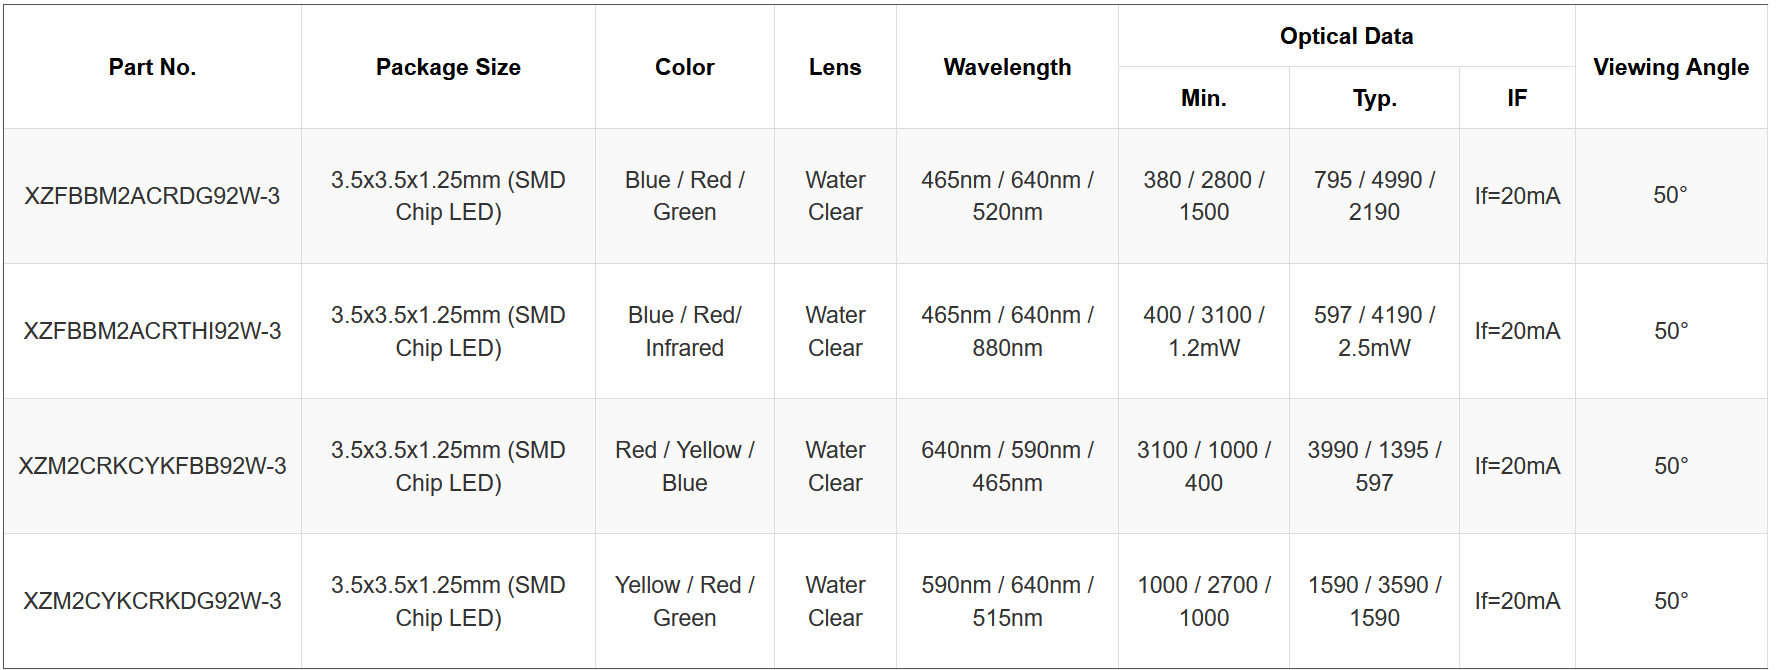
Task: Click the Red / Yellow / Blue color cell
Action: pyautogui.click(x=684, y=466)
